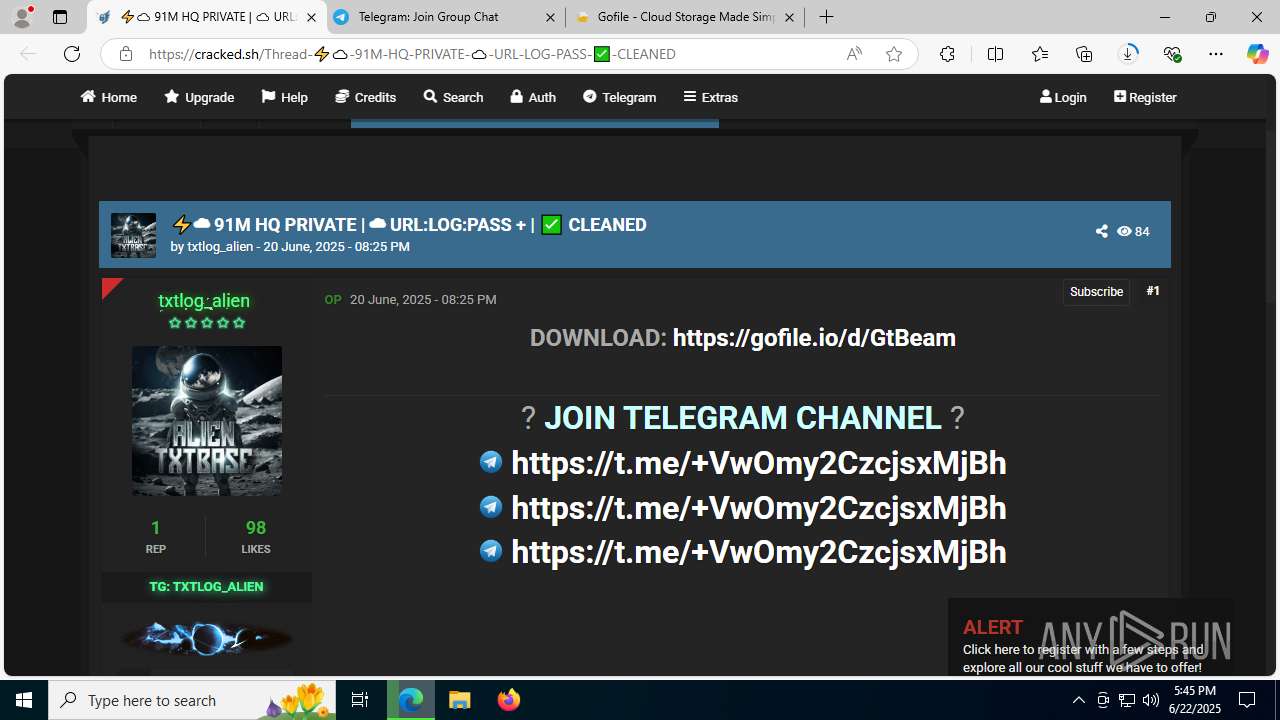Viewport: 1280px width, 720px height.
Task: Switch to Gofile Cloud Storage tab
Action: point(685,17)
